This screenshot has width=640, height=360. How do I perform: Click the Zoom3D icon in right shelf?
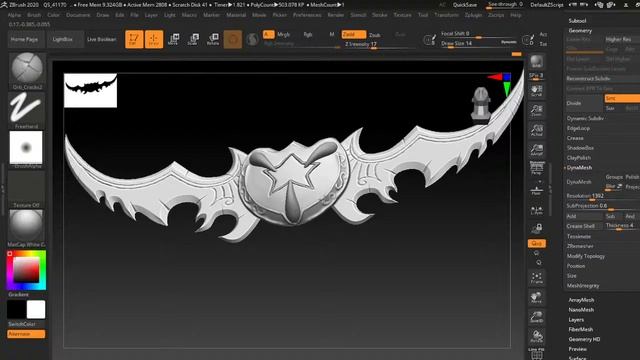tap(536, 317)
